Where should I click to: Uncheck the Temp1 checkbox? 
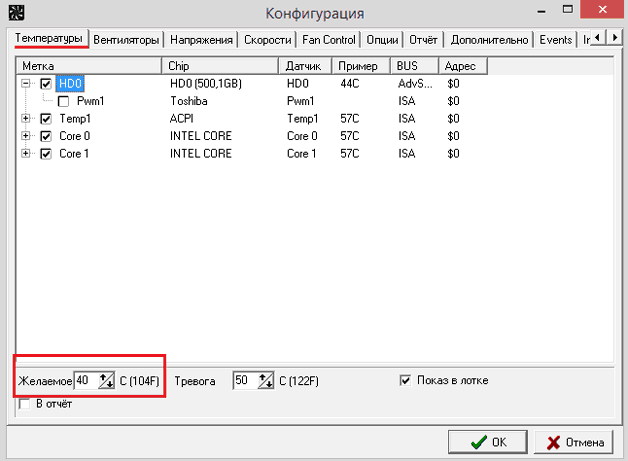click(46, 119)
